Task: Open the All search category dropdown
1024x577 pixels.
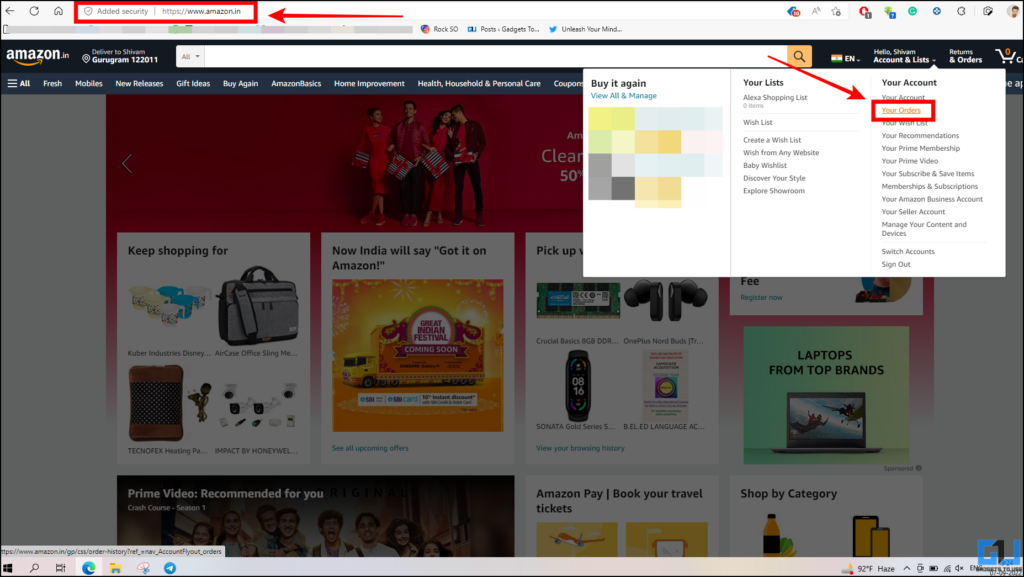Action: 190,56
